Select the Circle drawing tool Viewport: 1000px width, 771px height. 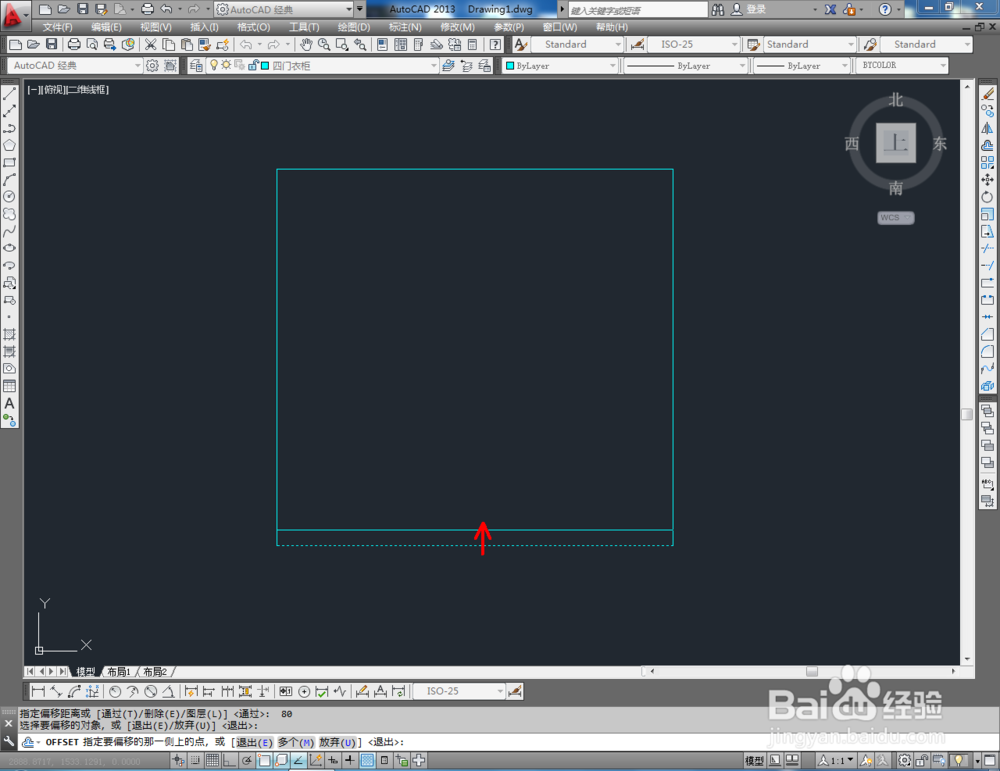pyautogui.click(x=9, y=197)
